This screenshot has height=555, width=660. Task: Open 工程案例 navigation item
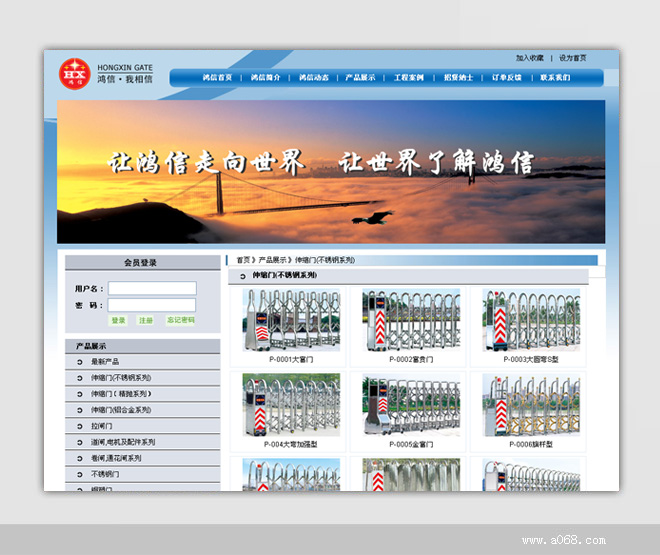tap(409, 77)
